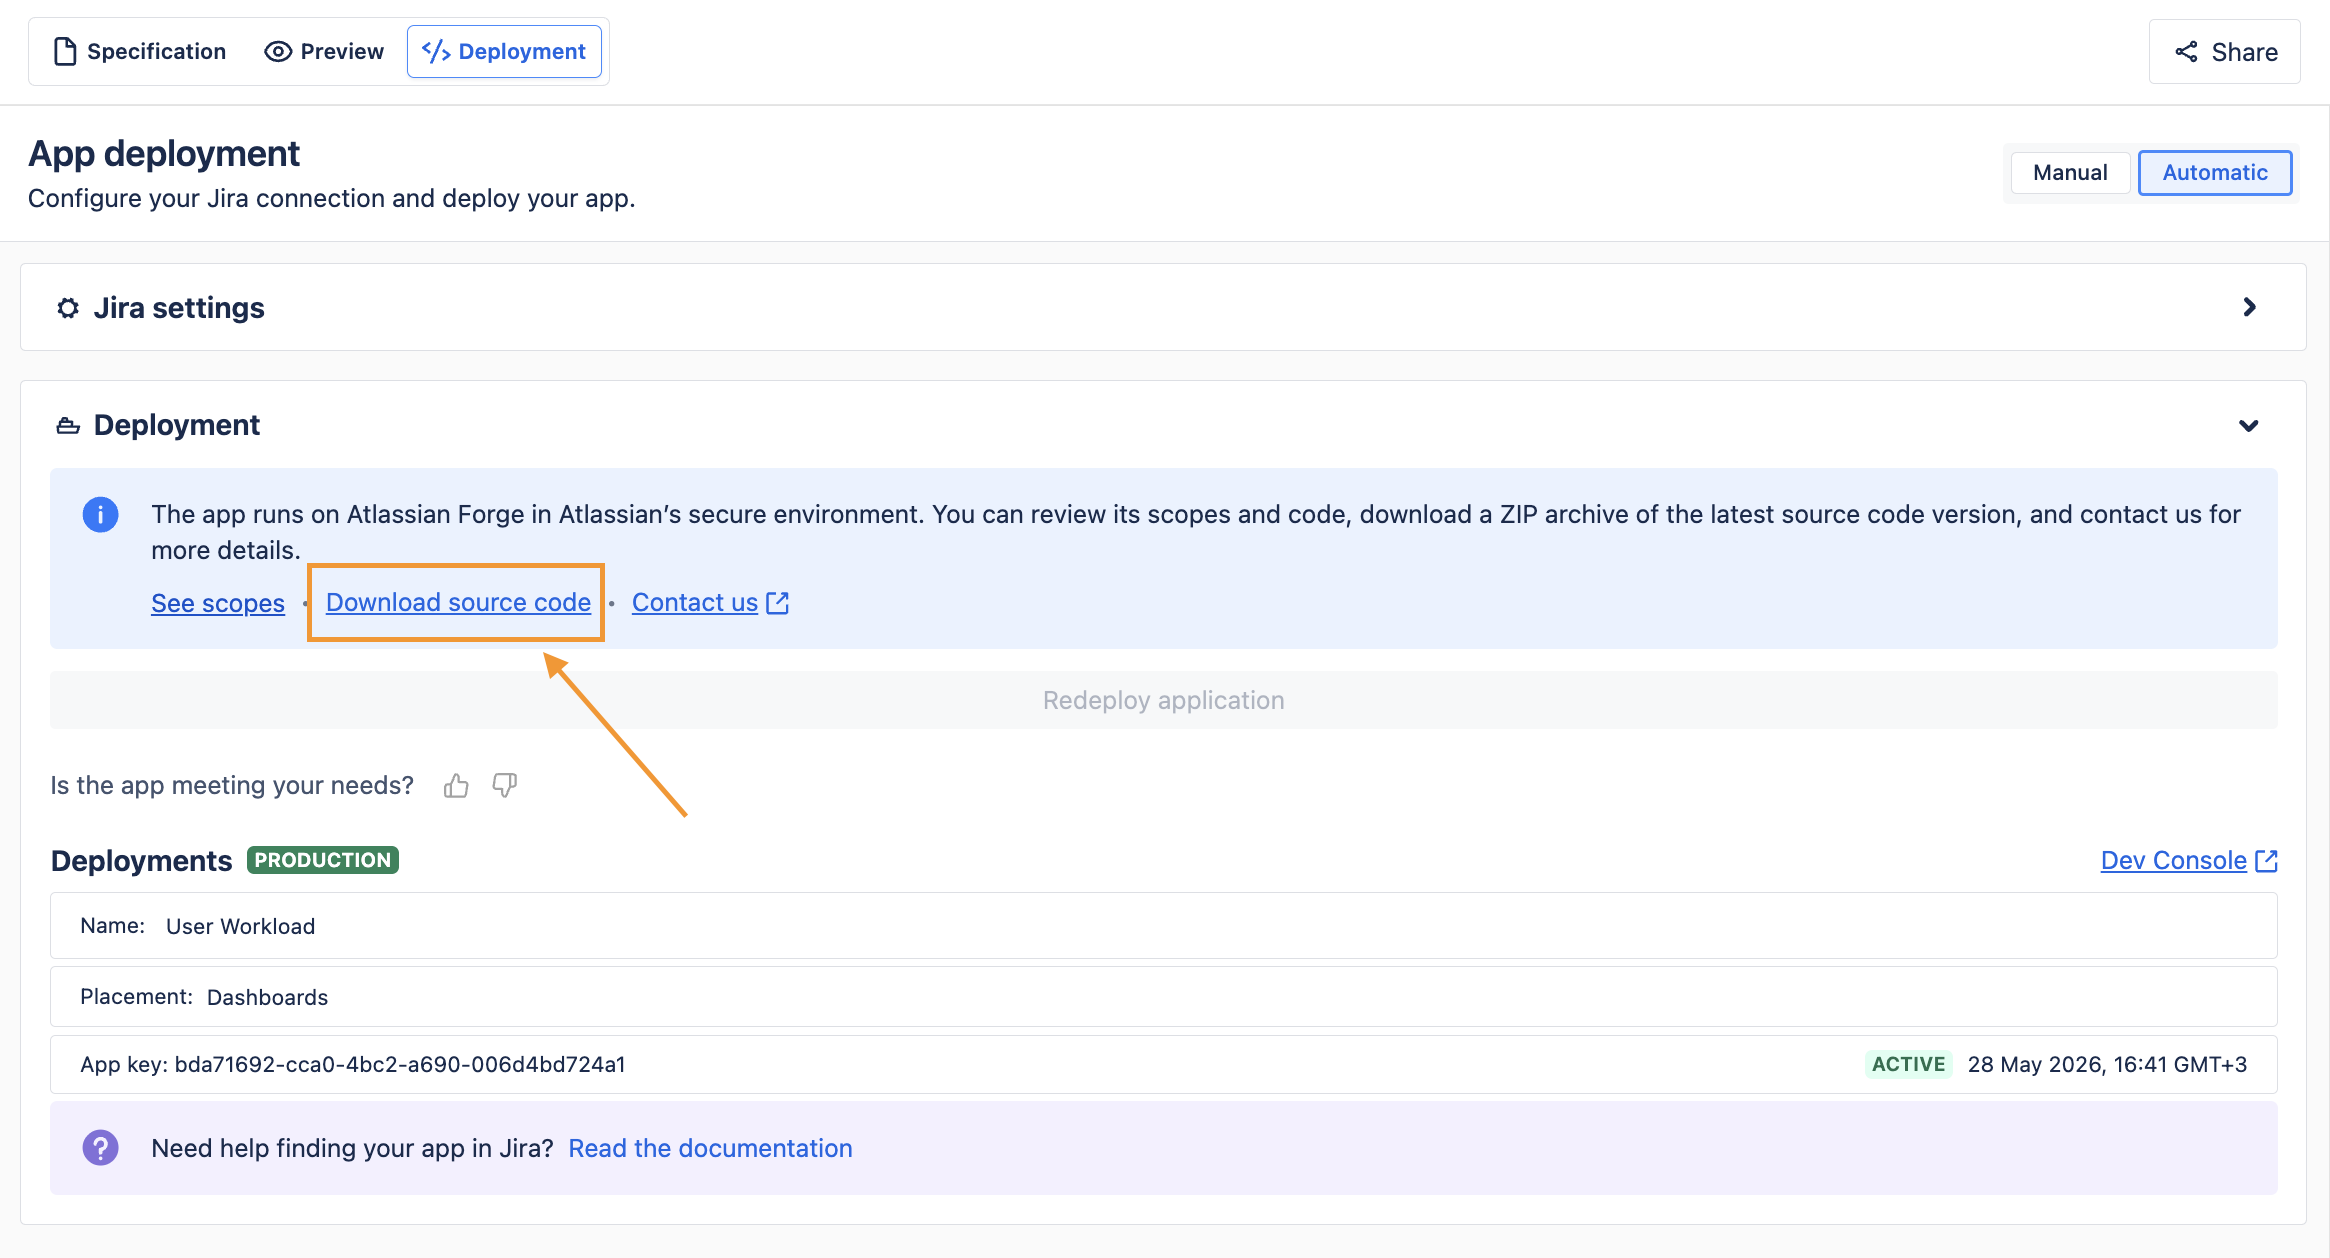Image resolution: width=2330 pixels, height=1258 pixels.
Task: Open the Specification tab
Action: [x=140, y=52]
